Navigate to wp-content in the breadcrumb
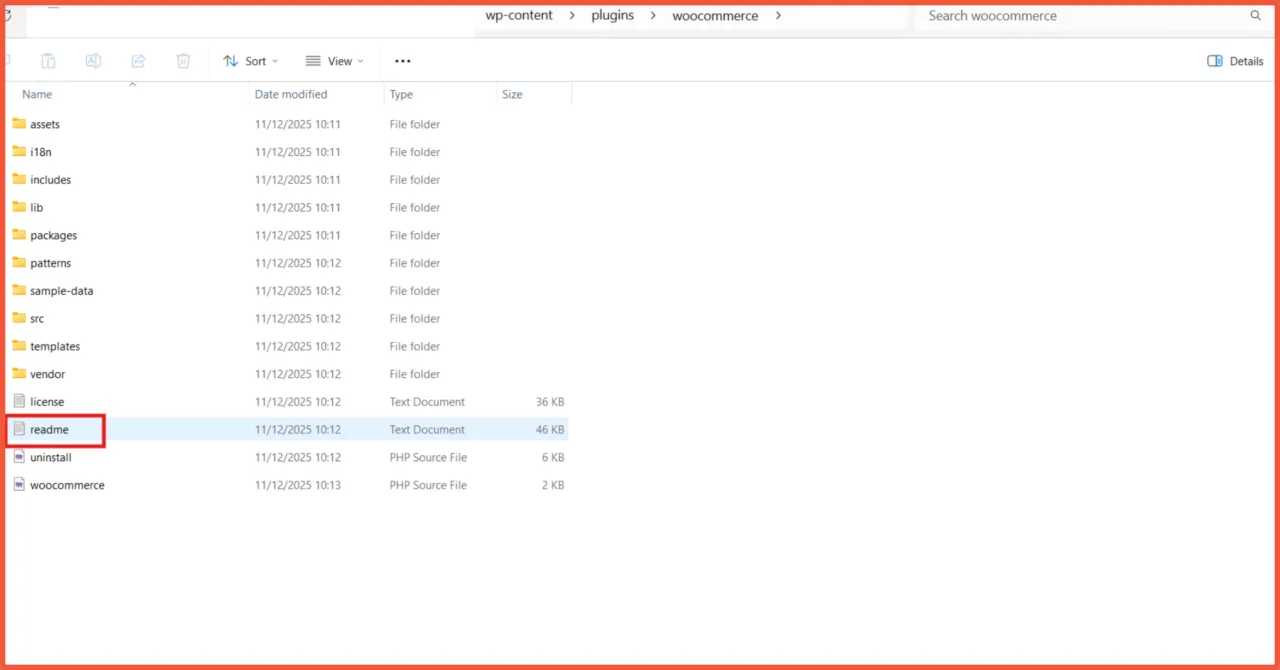This screenshot has width=1280, height=670. click(518, 16)
